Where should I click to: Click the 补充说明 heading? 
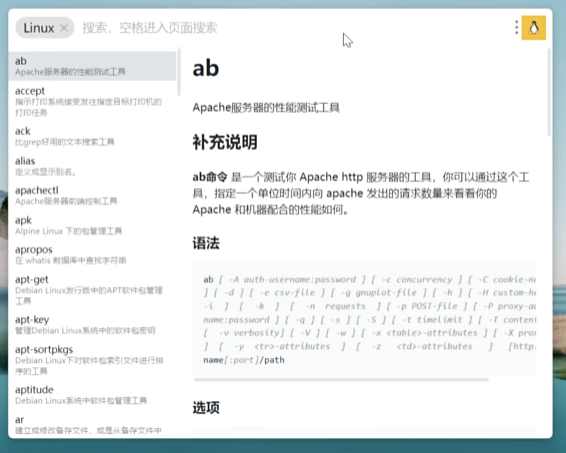click(x=225, y=142)
